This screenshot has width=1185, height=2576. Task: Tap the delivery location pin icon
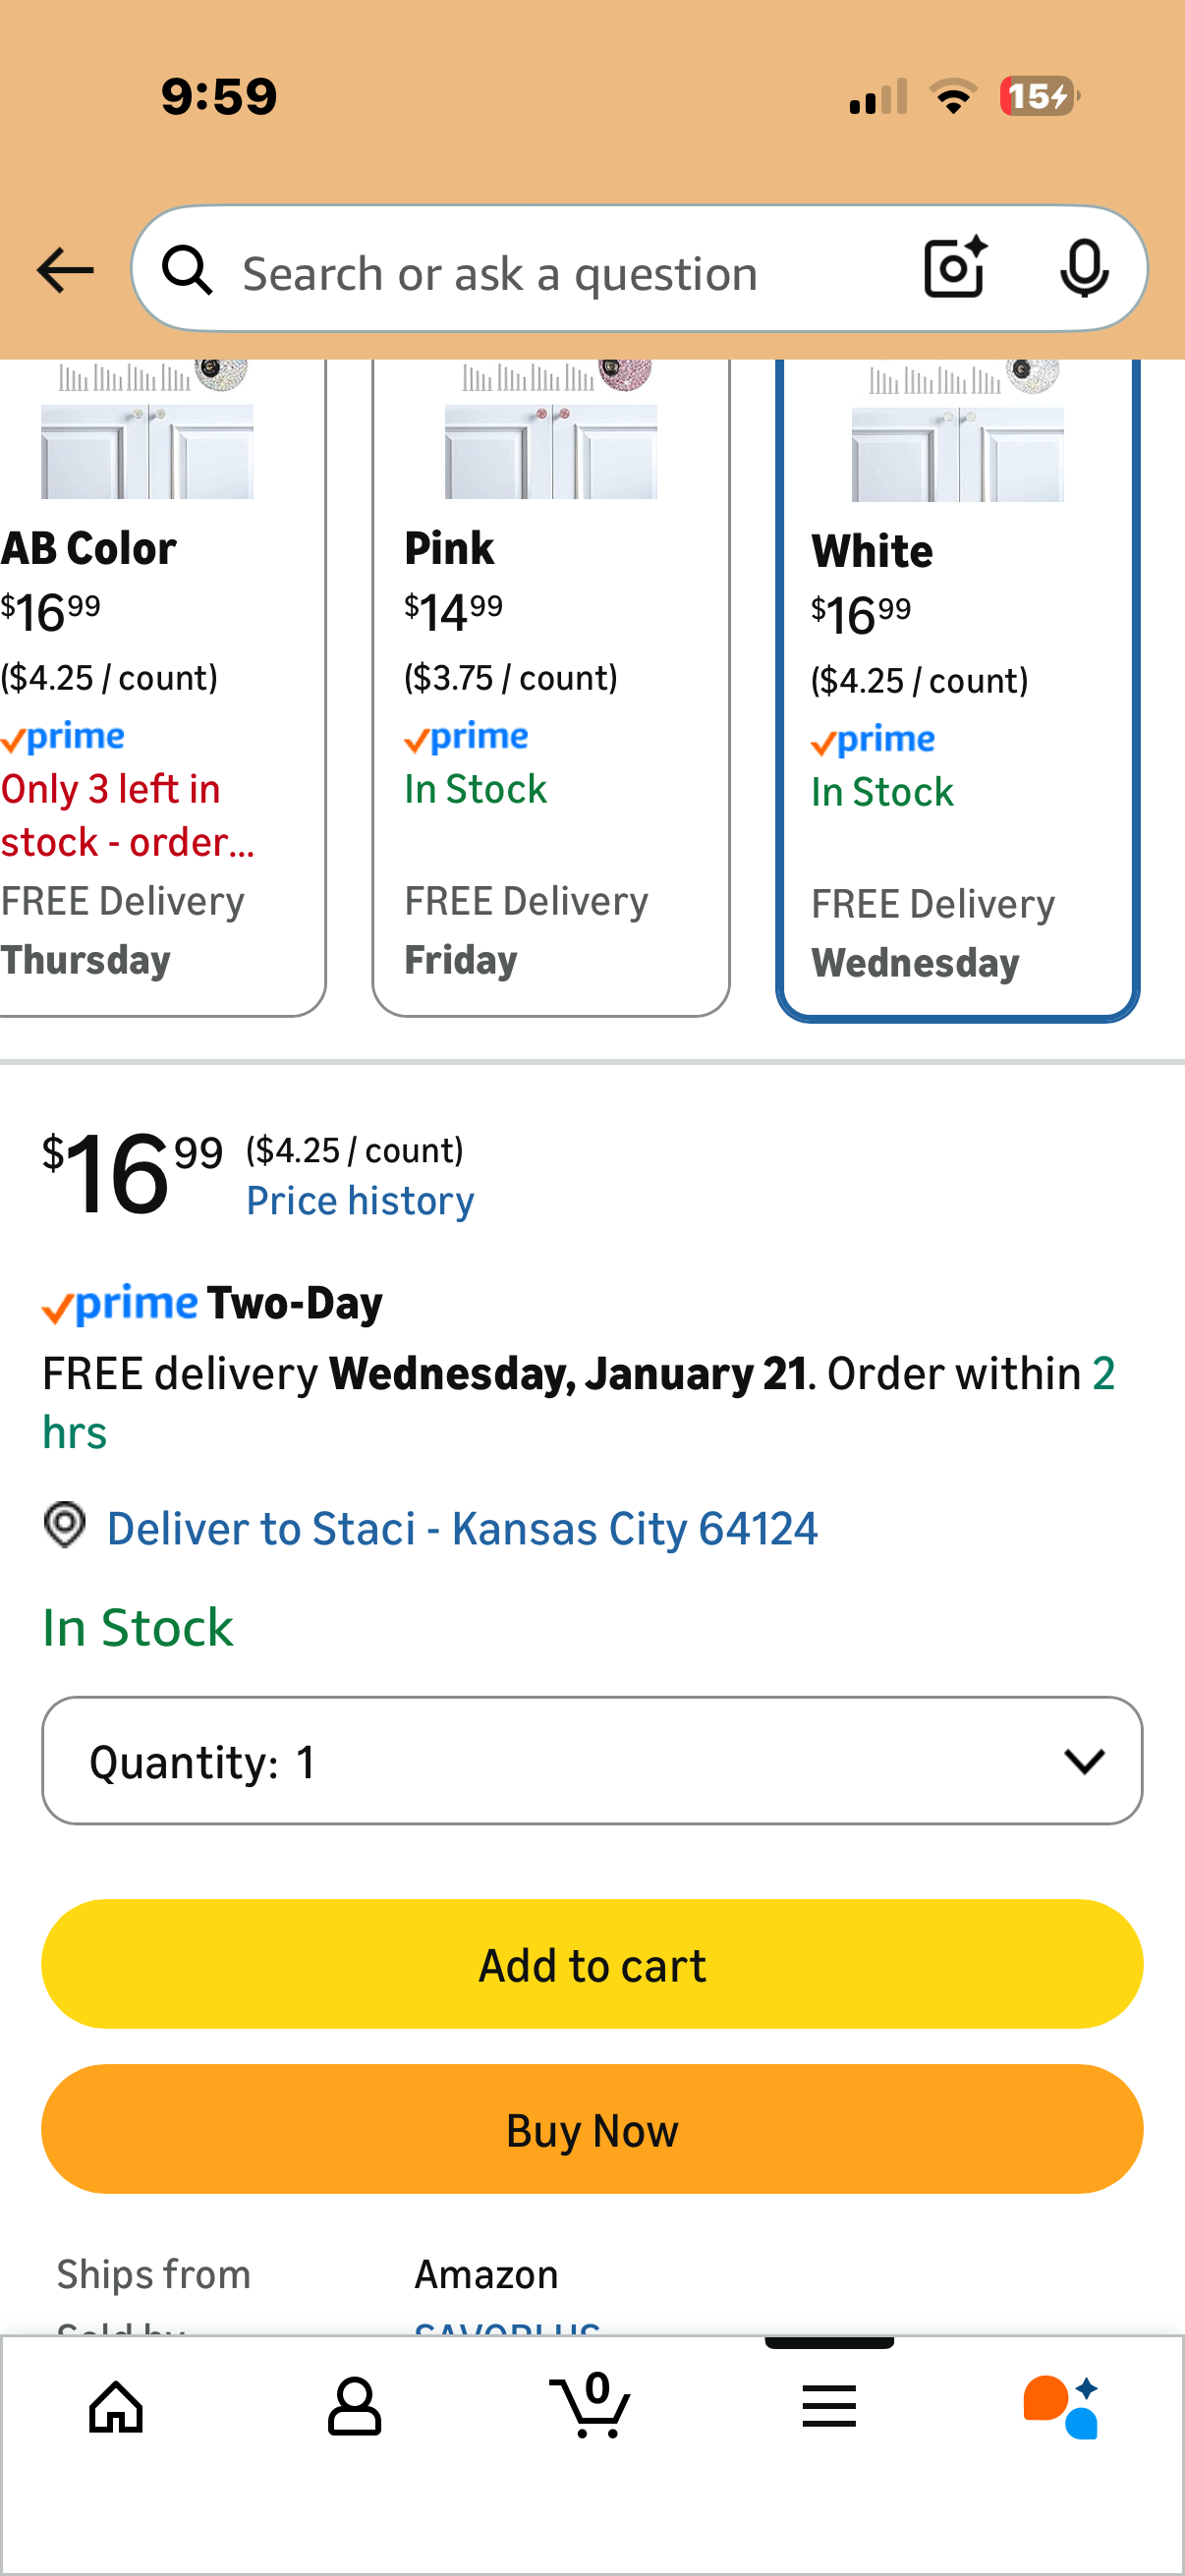pyautogui.click(x=65, y=1526)
